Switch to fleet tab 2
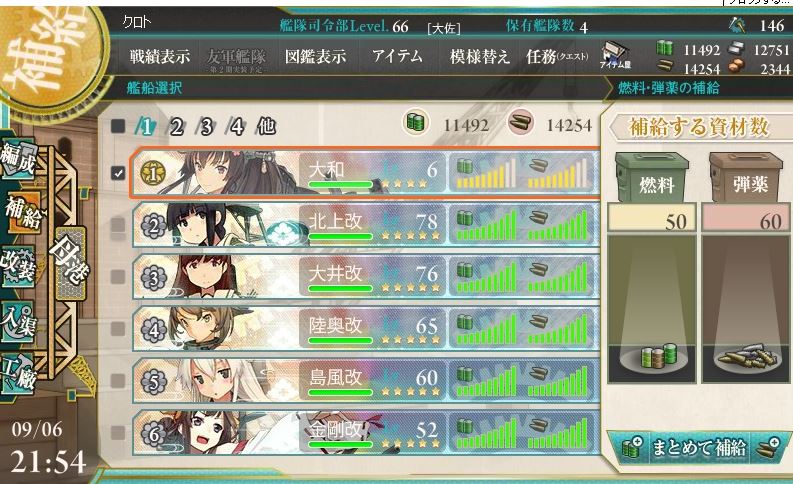Screen dimensions: 793x484 coord(176,126)
